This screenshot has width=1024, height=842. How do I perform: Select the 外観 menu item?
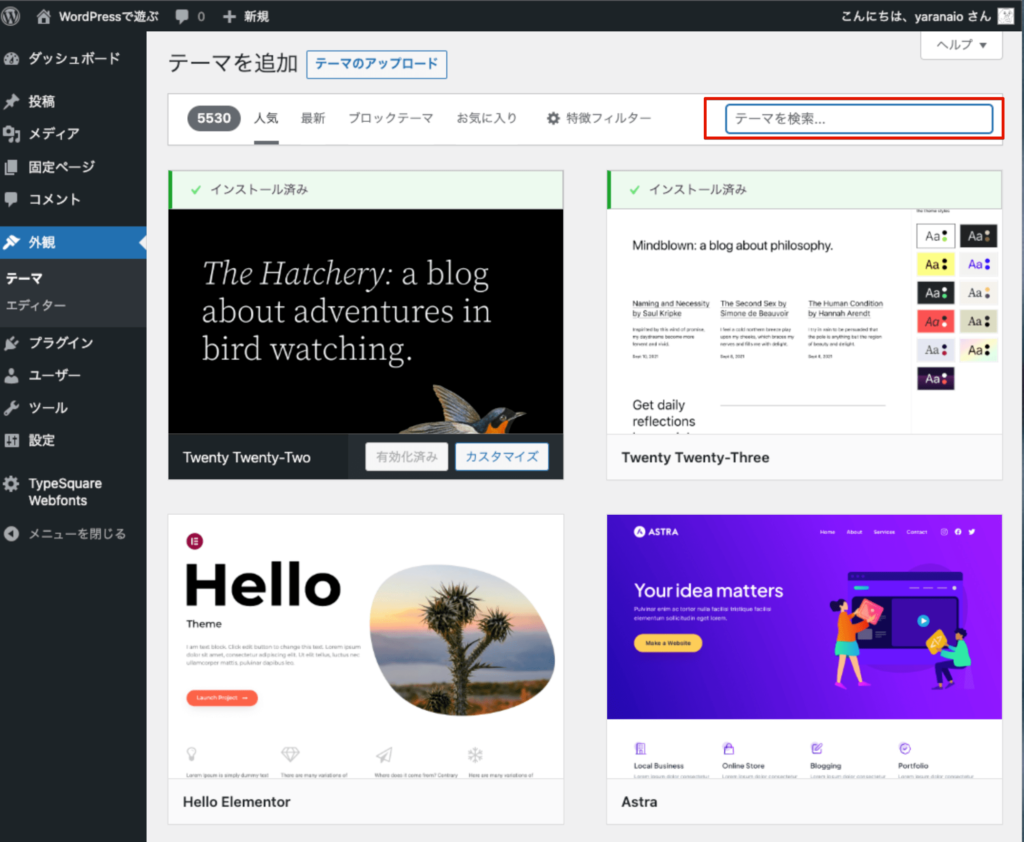coord(73,242)
